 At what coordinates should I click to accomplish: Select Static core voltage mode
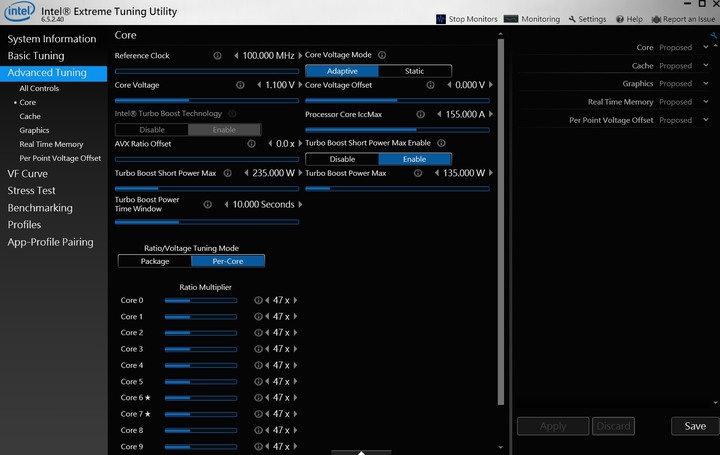click(x=415, y=71)
